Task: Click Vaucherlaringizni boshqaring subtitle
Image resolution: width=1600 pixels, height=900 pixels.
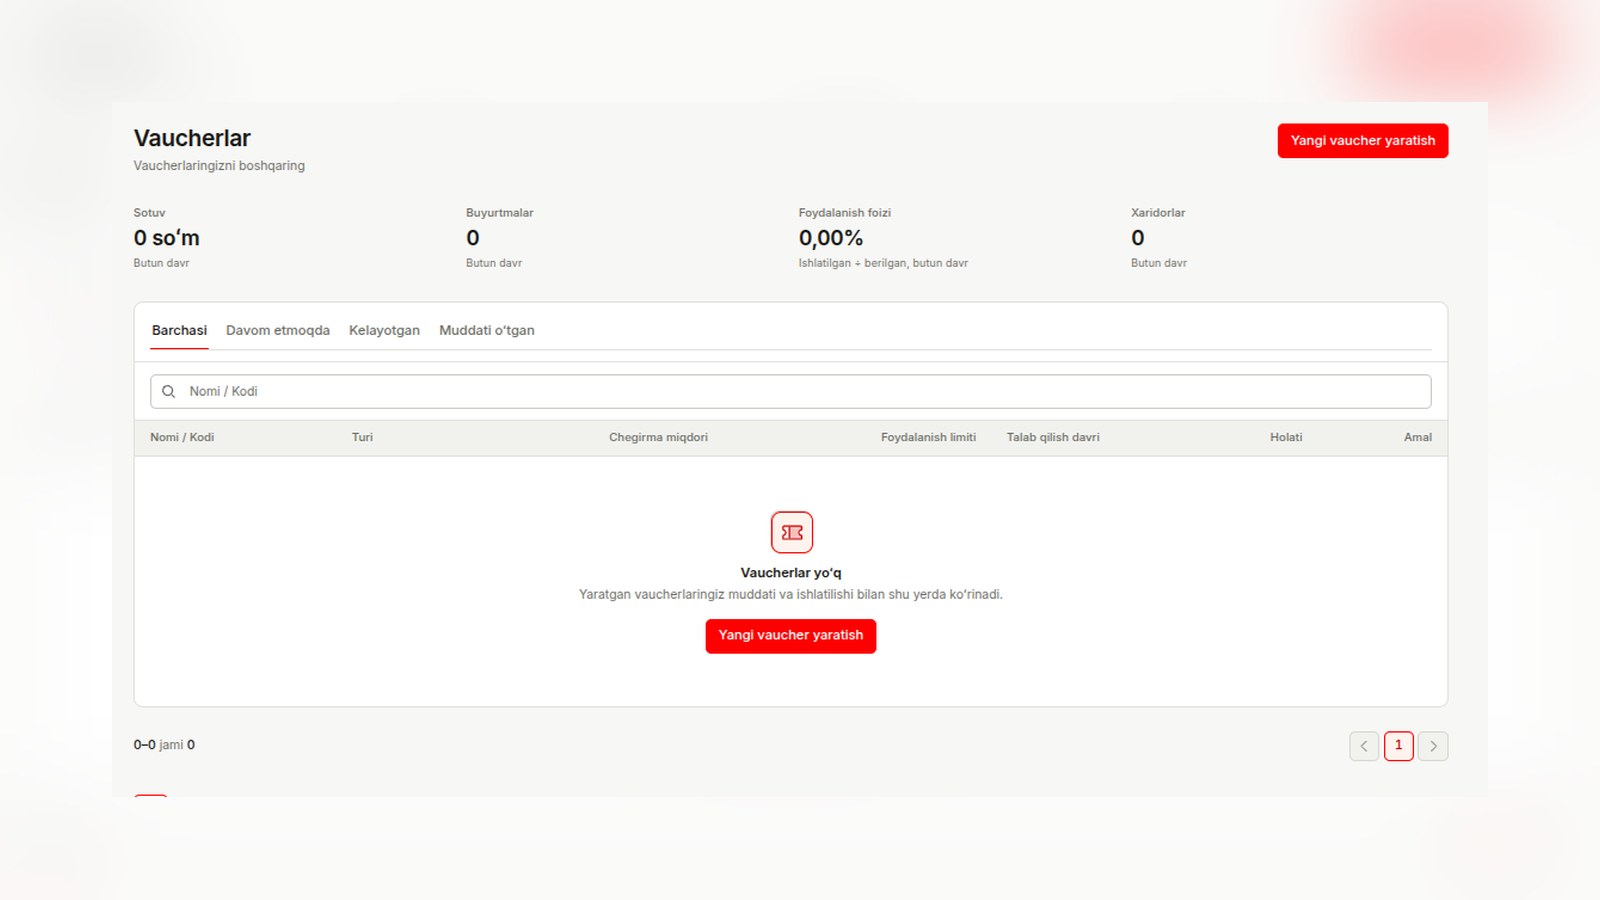Action: (219, 166)
